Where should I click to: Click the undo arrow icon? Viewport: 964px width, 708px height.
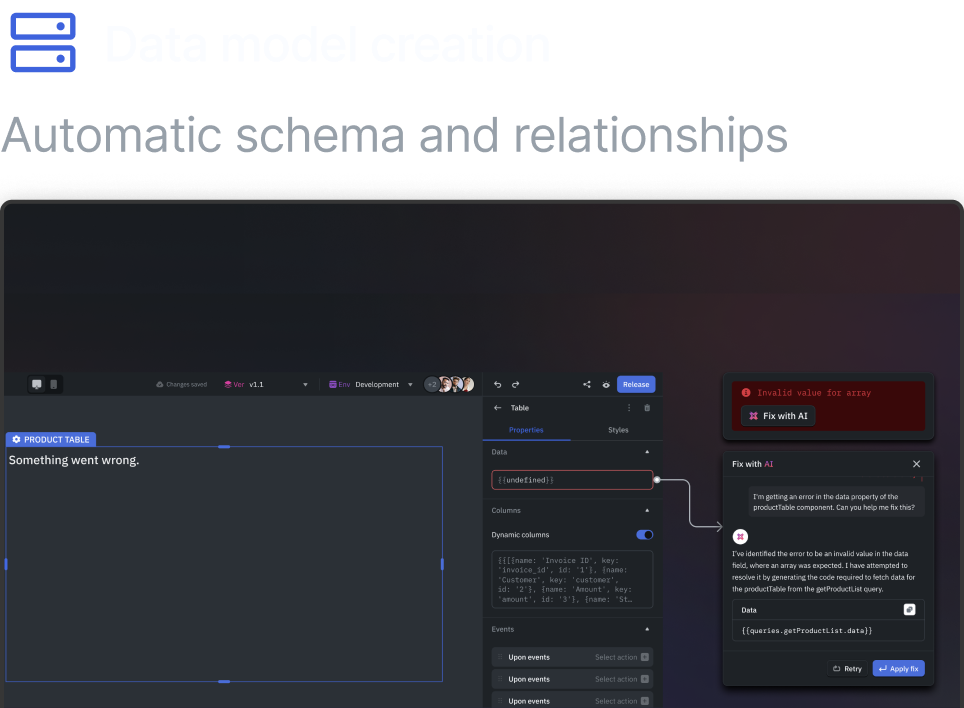point(497,384)
